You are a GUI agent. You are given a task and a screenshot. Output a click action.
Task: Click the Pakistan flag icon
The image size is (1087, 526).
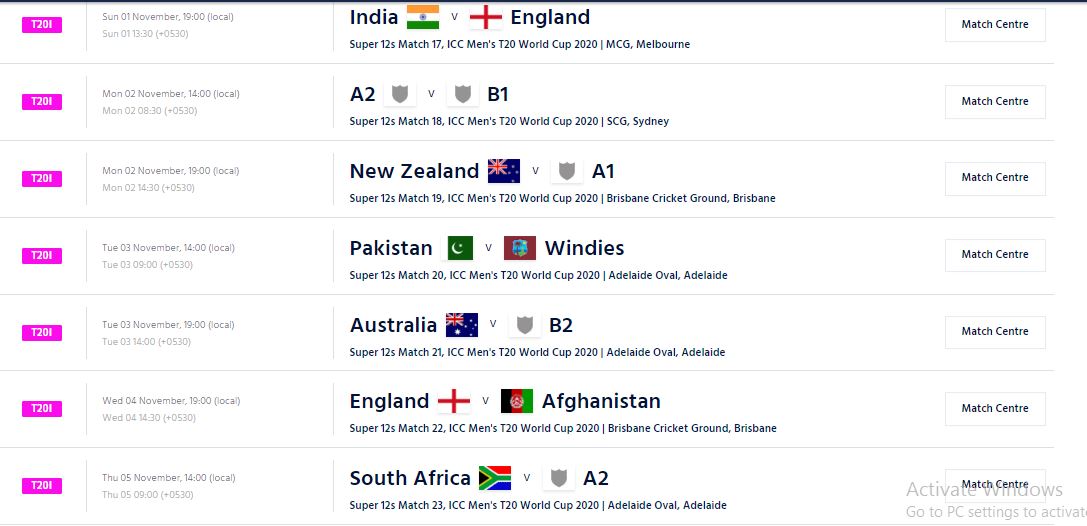point(456,248)
